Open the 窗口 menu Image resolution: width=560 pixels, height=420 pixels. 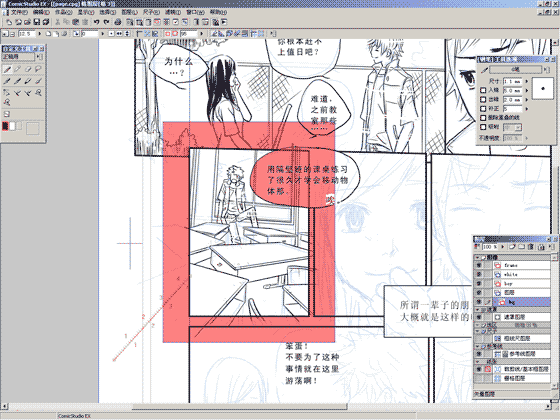tap(195, 12)
